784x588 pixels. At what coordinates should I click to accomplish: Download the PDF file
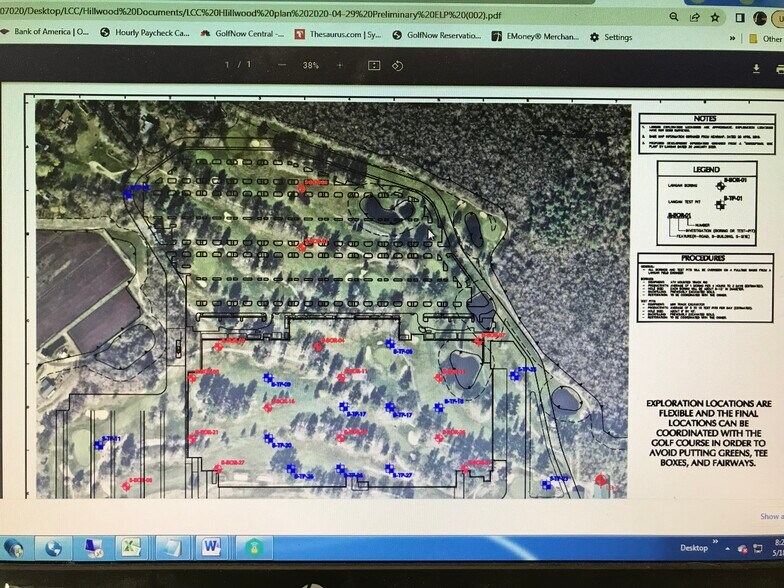click(x=756, y=68)
